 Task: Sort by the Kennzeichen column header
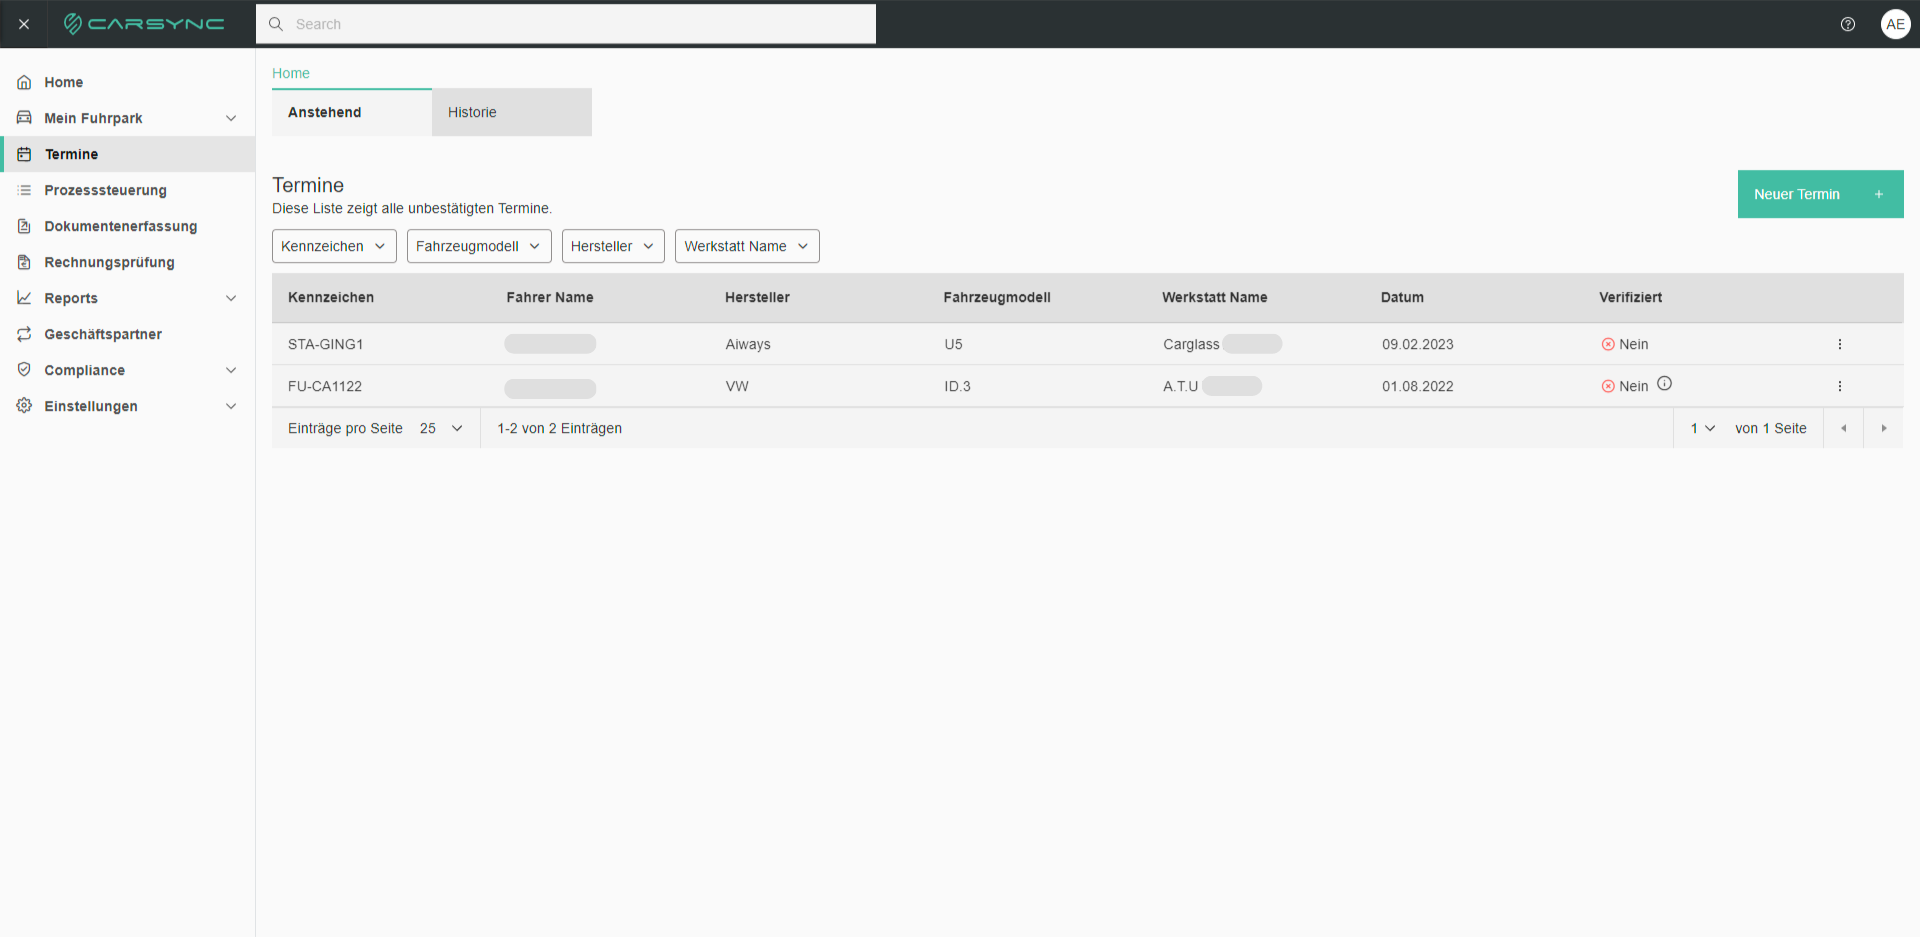pyautogui.click(x=331, y=297)
